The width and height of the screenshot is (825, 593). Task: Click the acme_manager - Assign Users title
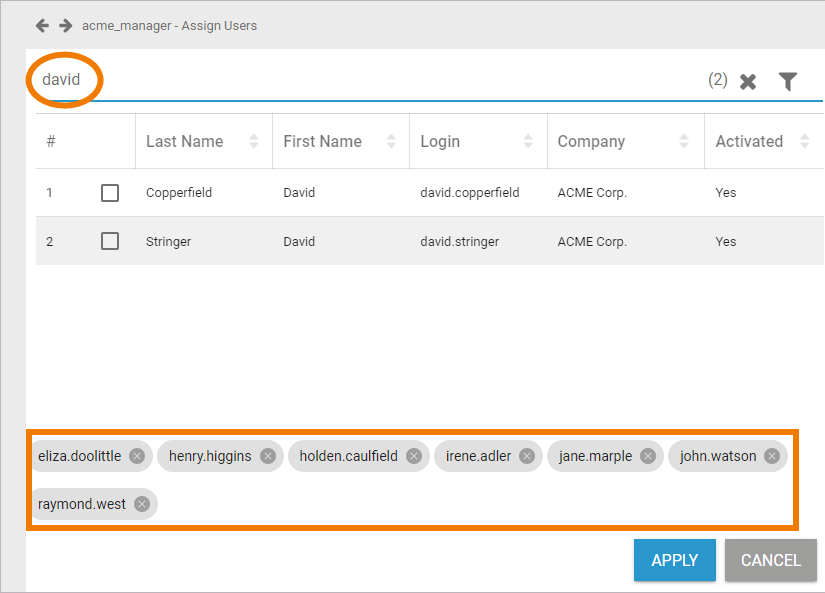click(169, 26)
